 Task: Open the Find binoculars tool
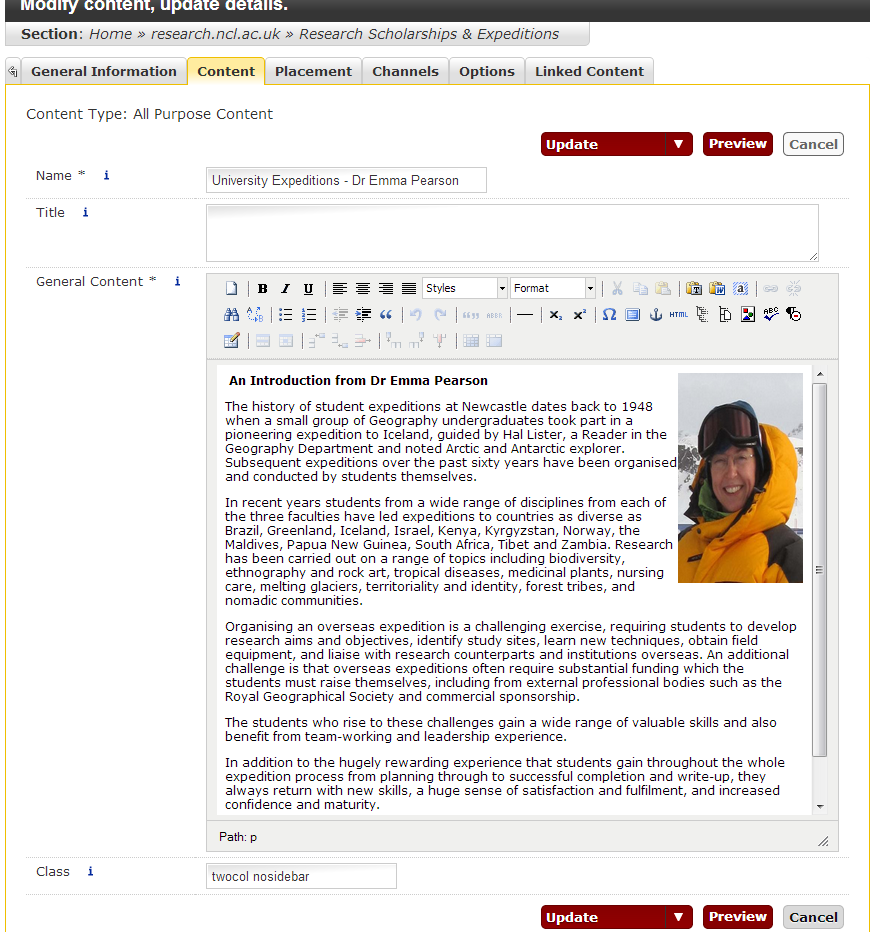pos(231,315)
